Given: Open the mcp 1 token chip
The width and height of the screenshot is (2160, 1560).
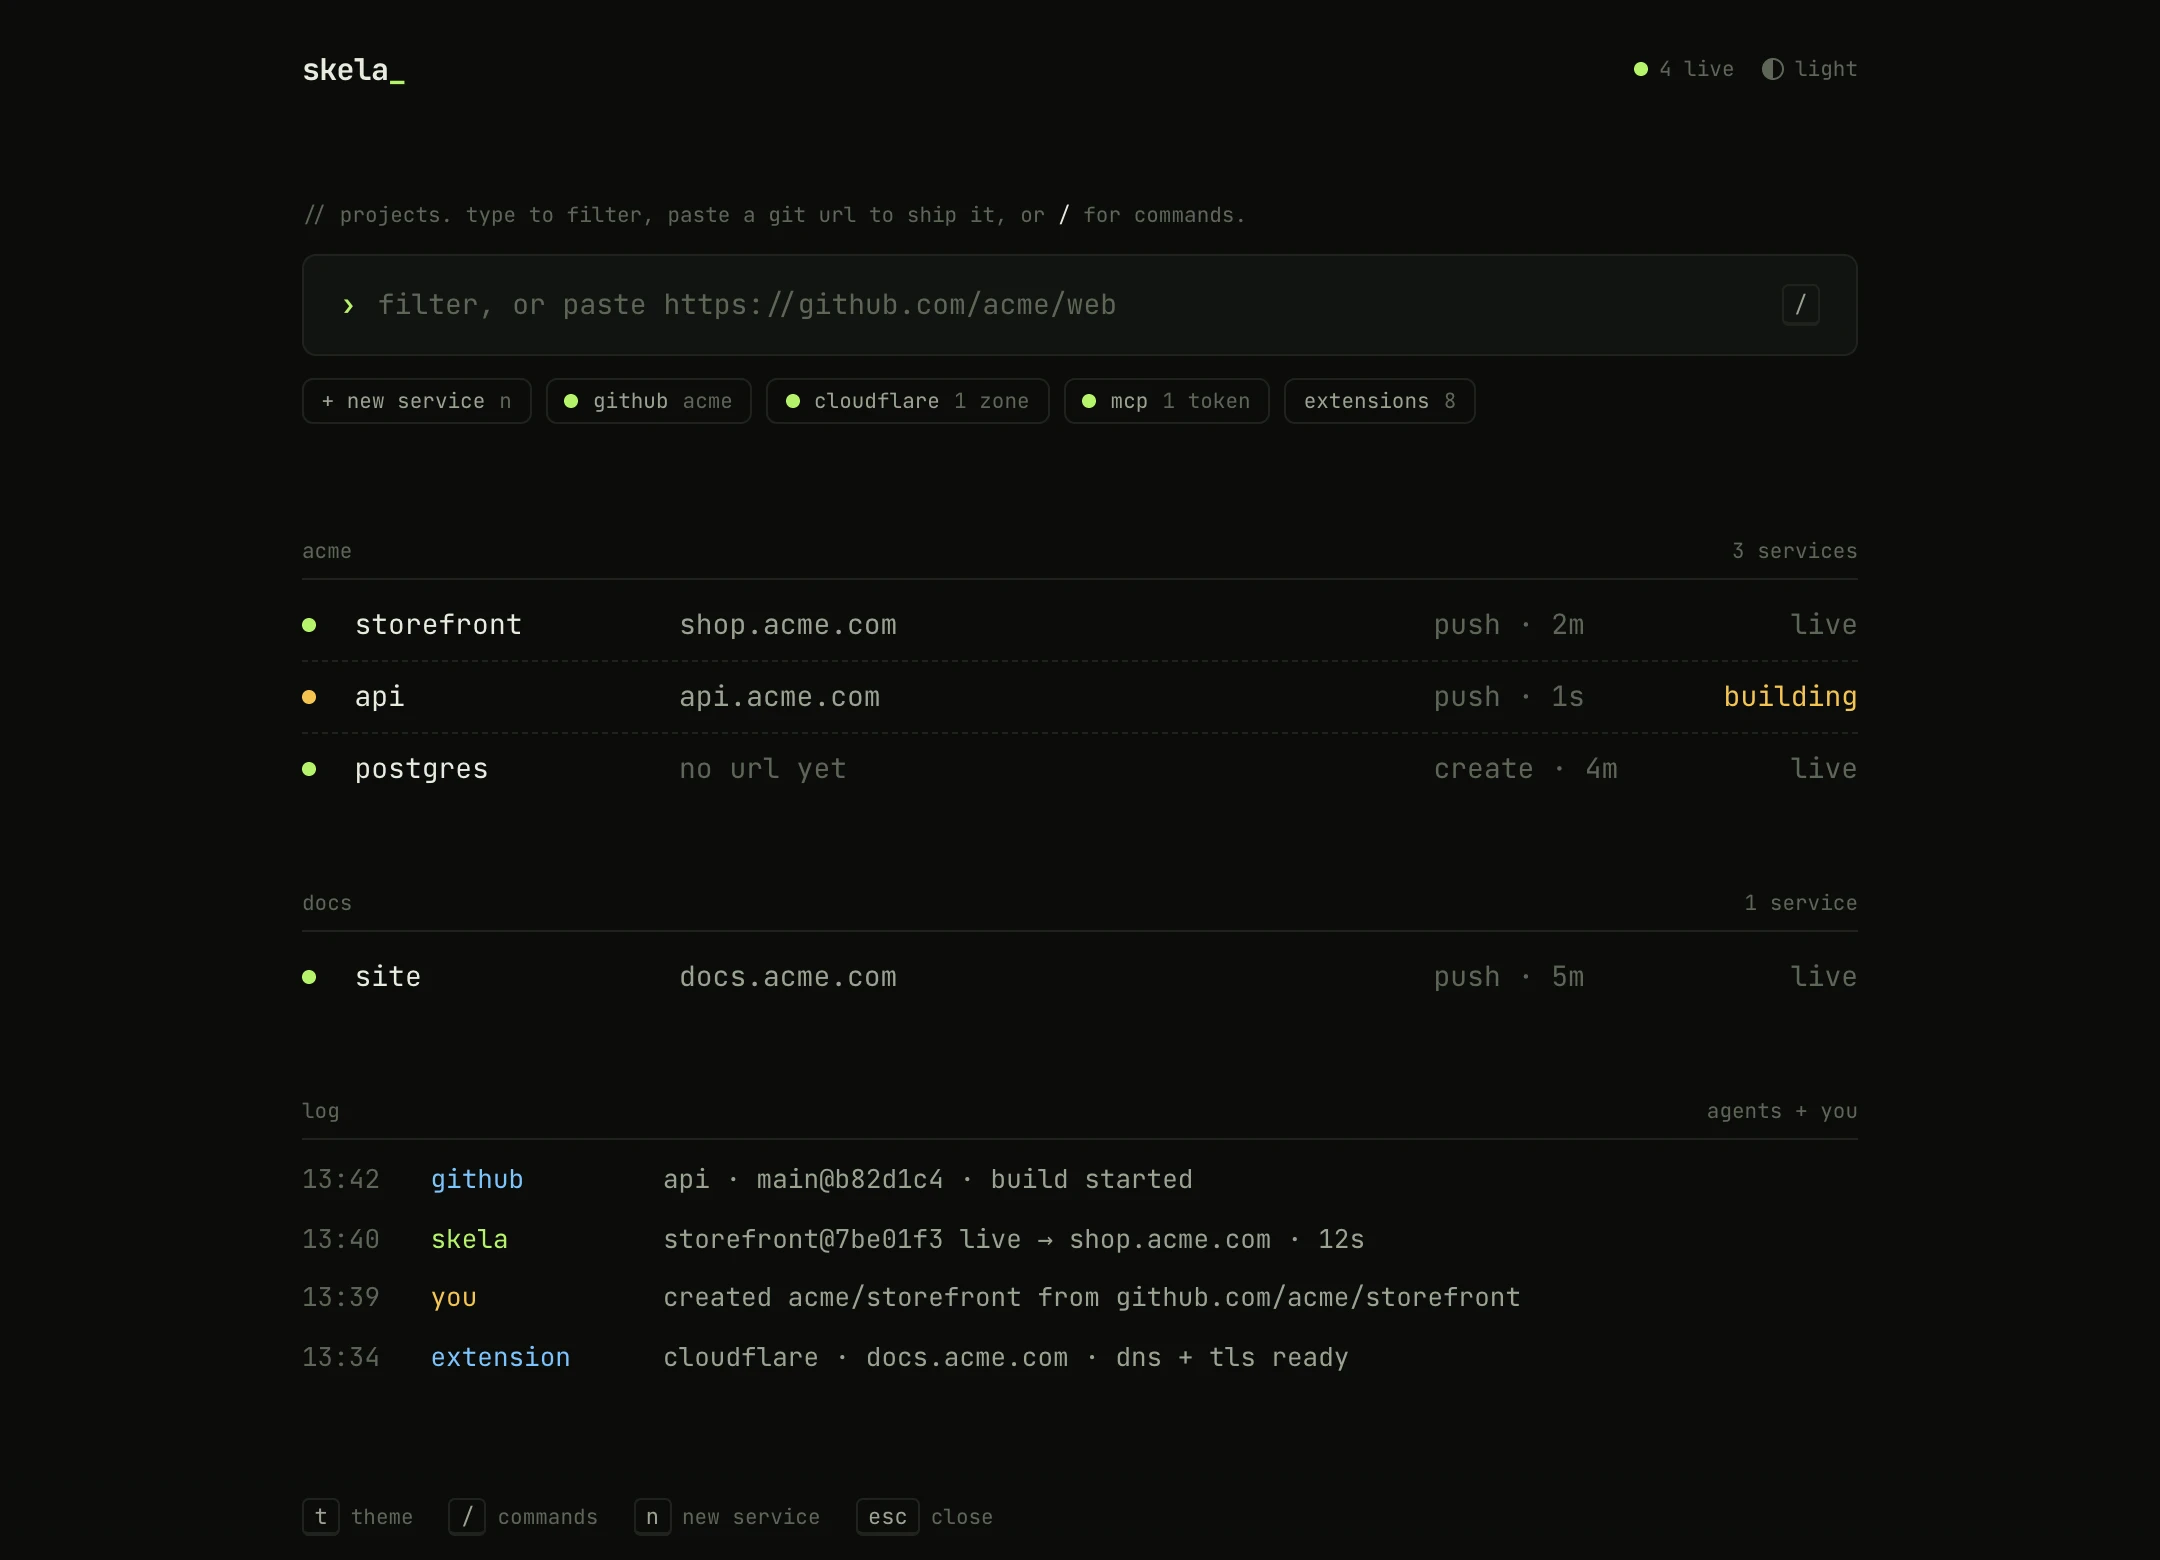Looking at the screenshot, I should [1166, 401].
